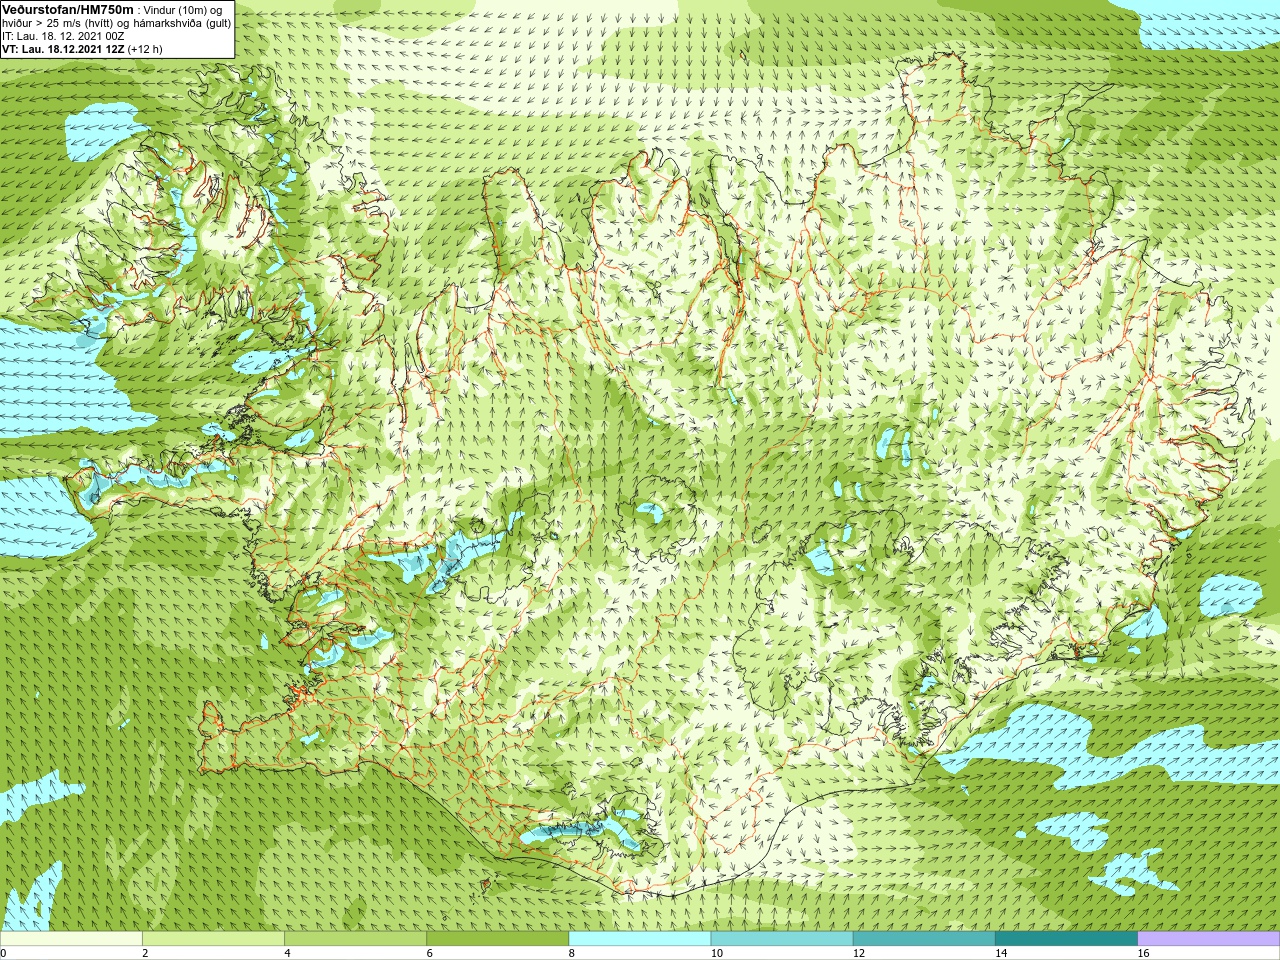The height and width of the screenshot is (960, 1280).
Task: Click the scale label '12'
Action: 859,953
